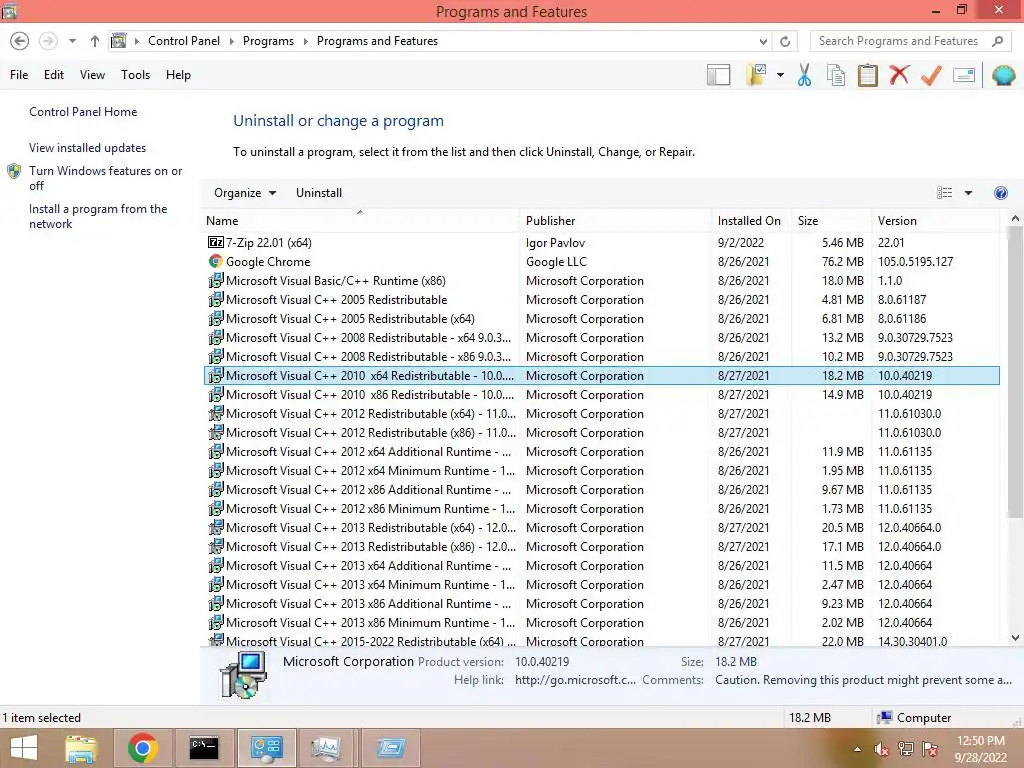Image resolution: width=1024 pixels, height=768 pixels.
Task: Click the Forward navigation arrow
Action: point(48,41)
